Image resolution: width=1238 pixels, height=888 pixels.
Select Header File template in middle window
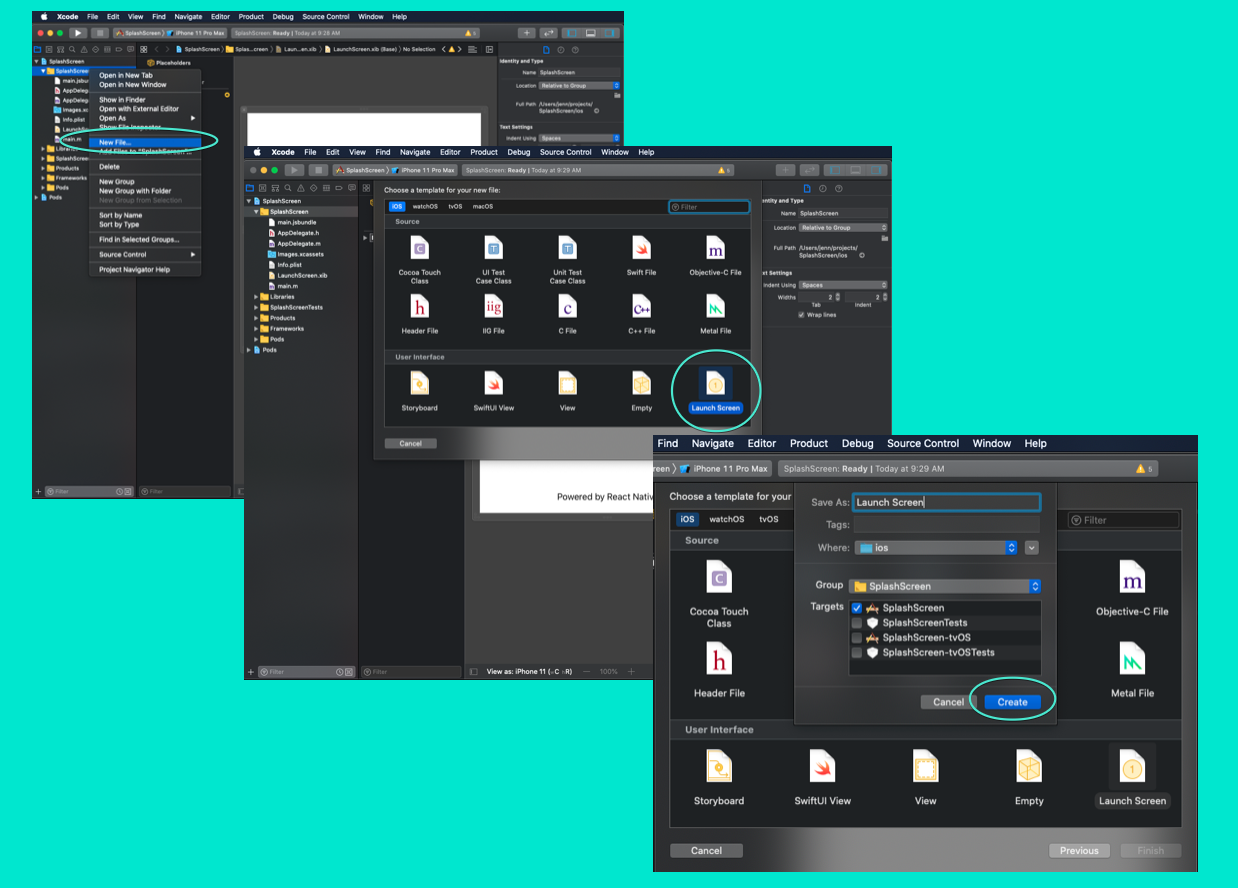[419, 314]
